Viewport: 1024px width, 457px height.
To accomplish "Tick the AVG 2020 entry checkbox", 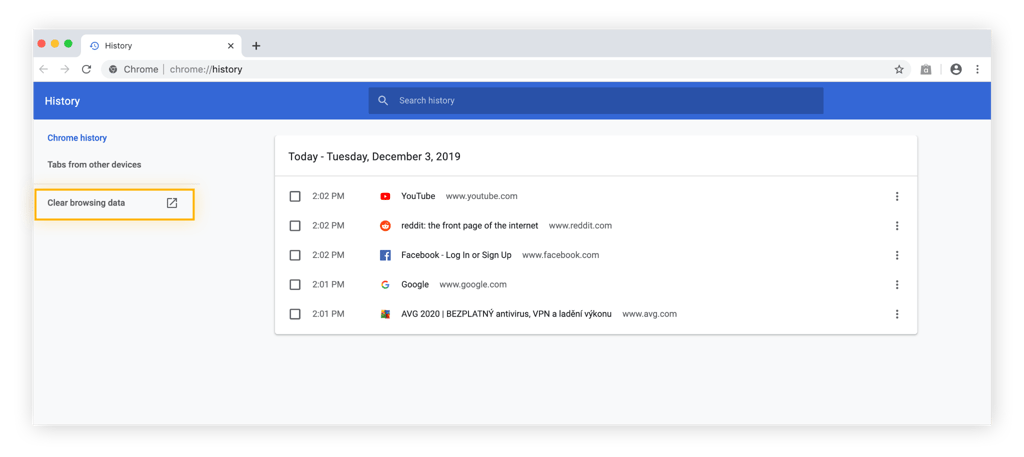I will 295,314.
